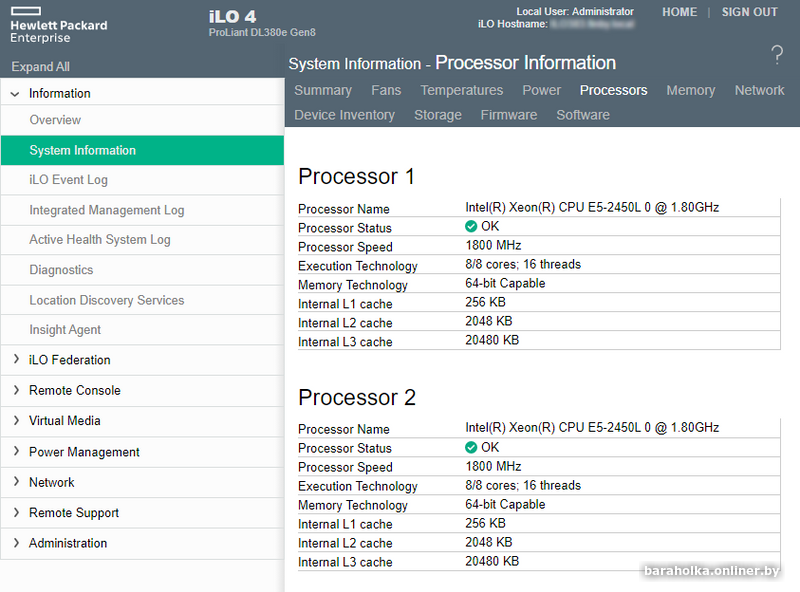Click the Processor 2 heading
Screen dimensions: 800x592
click(x=357, y=398)
